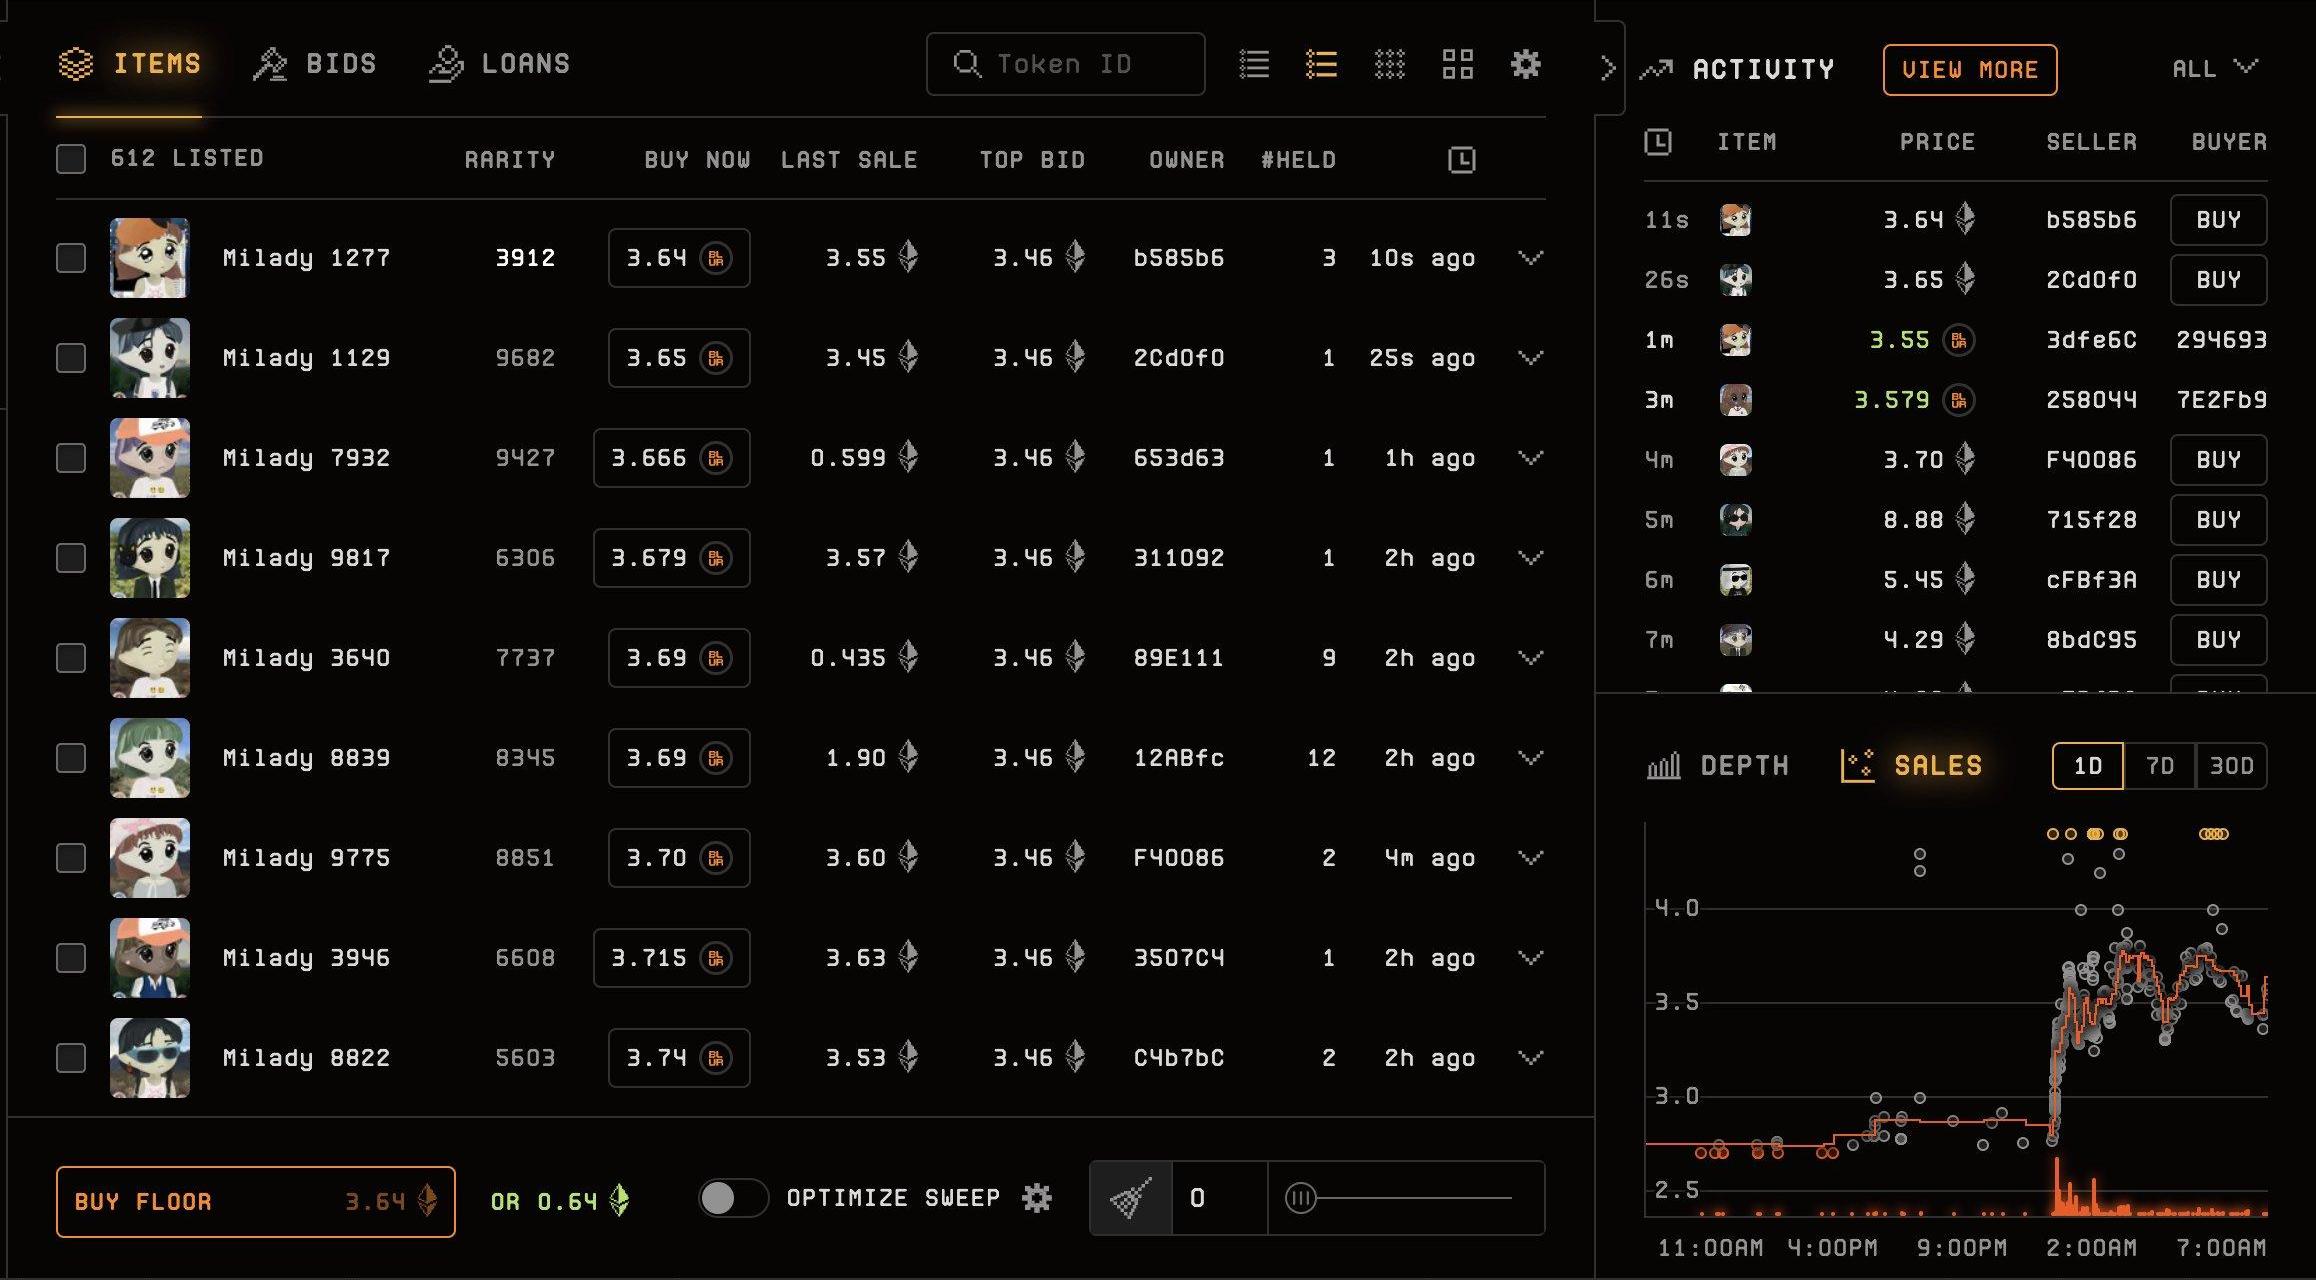This screenshot has width=2316, height=1280.
Task: Expand Milady 1129 row details
Action: coord(1530,358)
